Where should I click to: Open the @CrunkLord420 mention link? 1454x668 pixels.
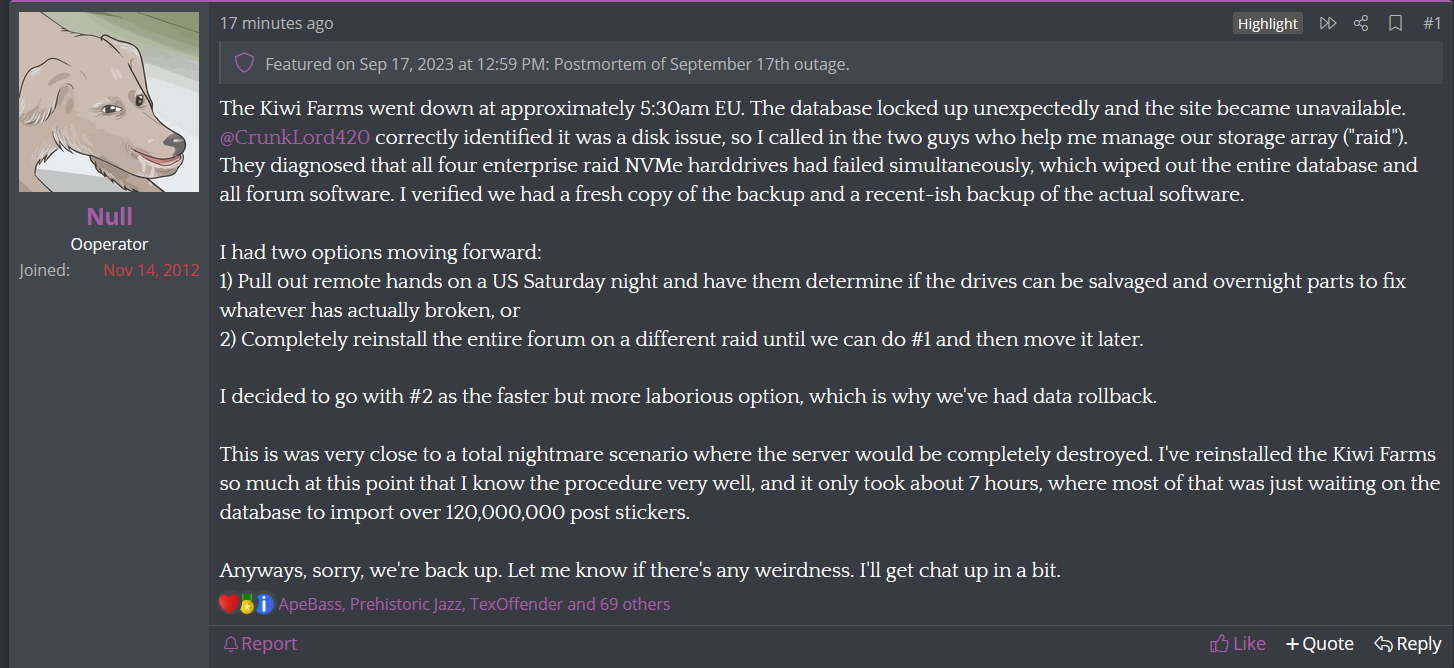coord(295,137)
